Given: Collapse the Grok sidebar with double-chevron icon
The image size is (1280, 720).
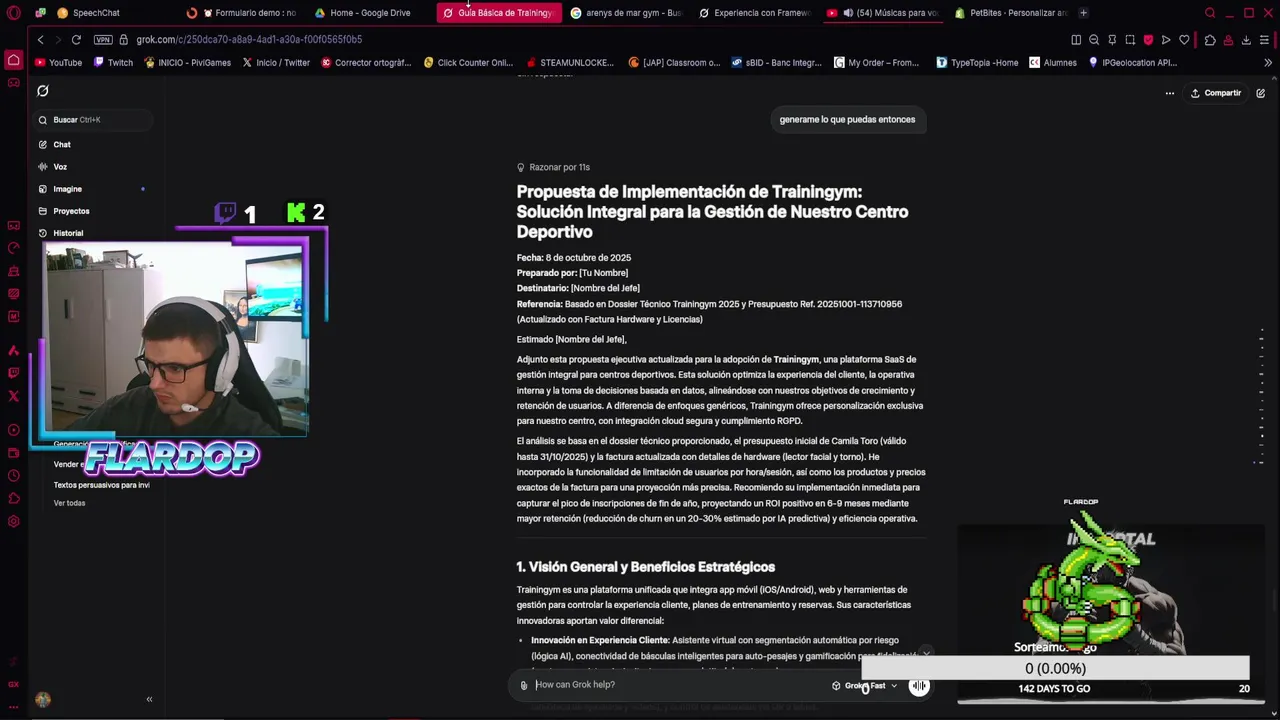Looking at the screenshot, I should (149, 699).
